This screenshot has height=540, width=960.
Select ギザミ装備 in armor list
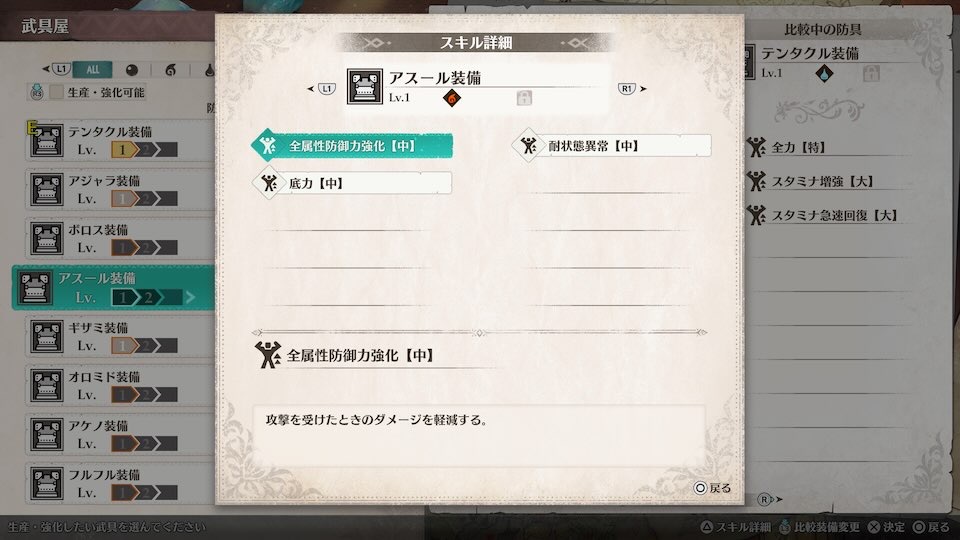click(119, 337)
